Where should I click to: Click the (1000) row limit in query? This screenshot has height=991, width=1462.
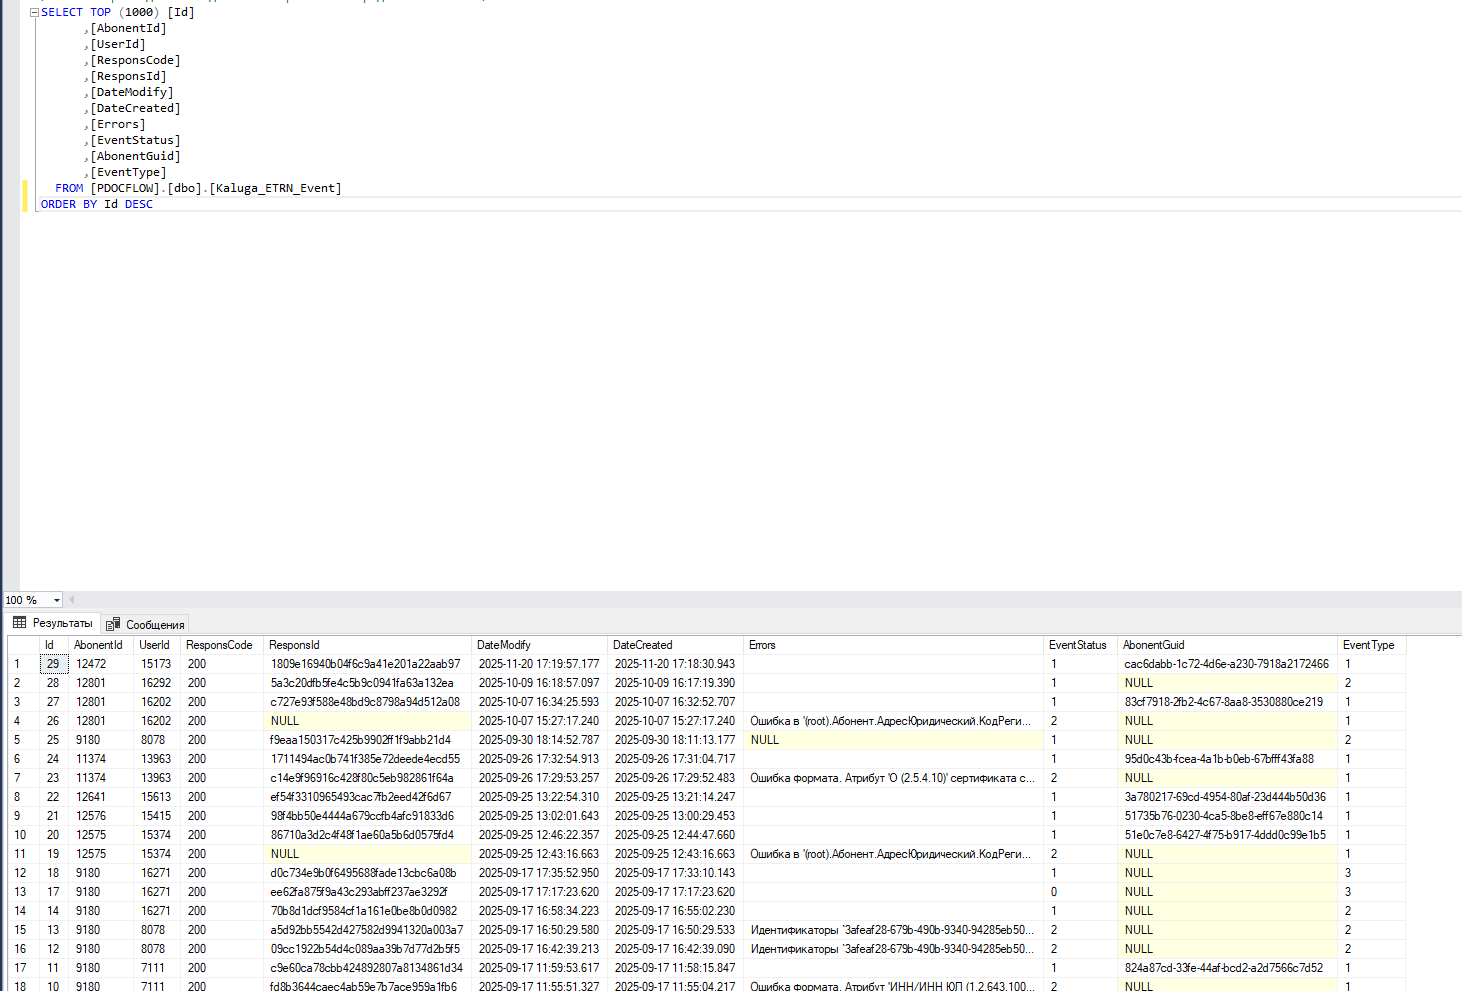(139, 12)
